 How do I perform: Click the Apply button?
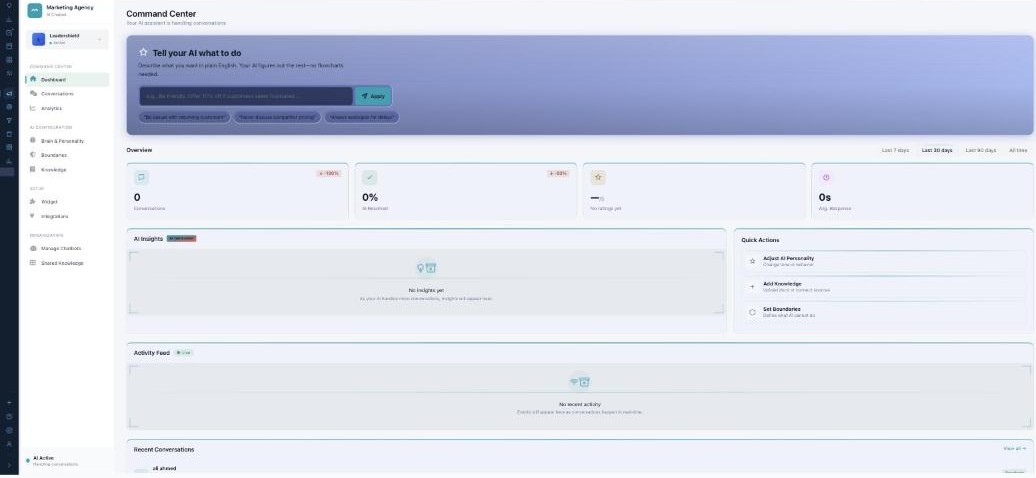point(373,96)
